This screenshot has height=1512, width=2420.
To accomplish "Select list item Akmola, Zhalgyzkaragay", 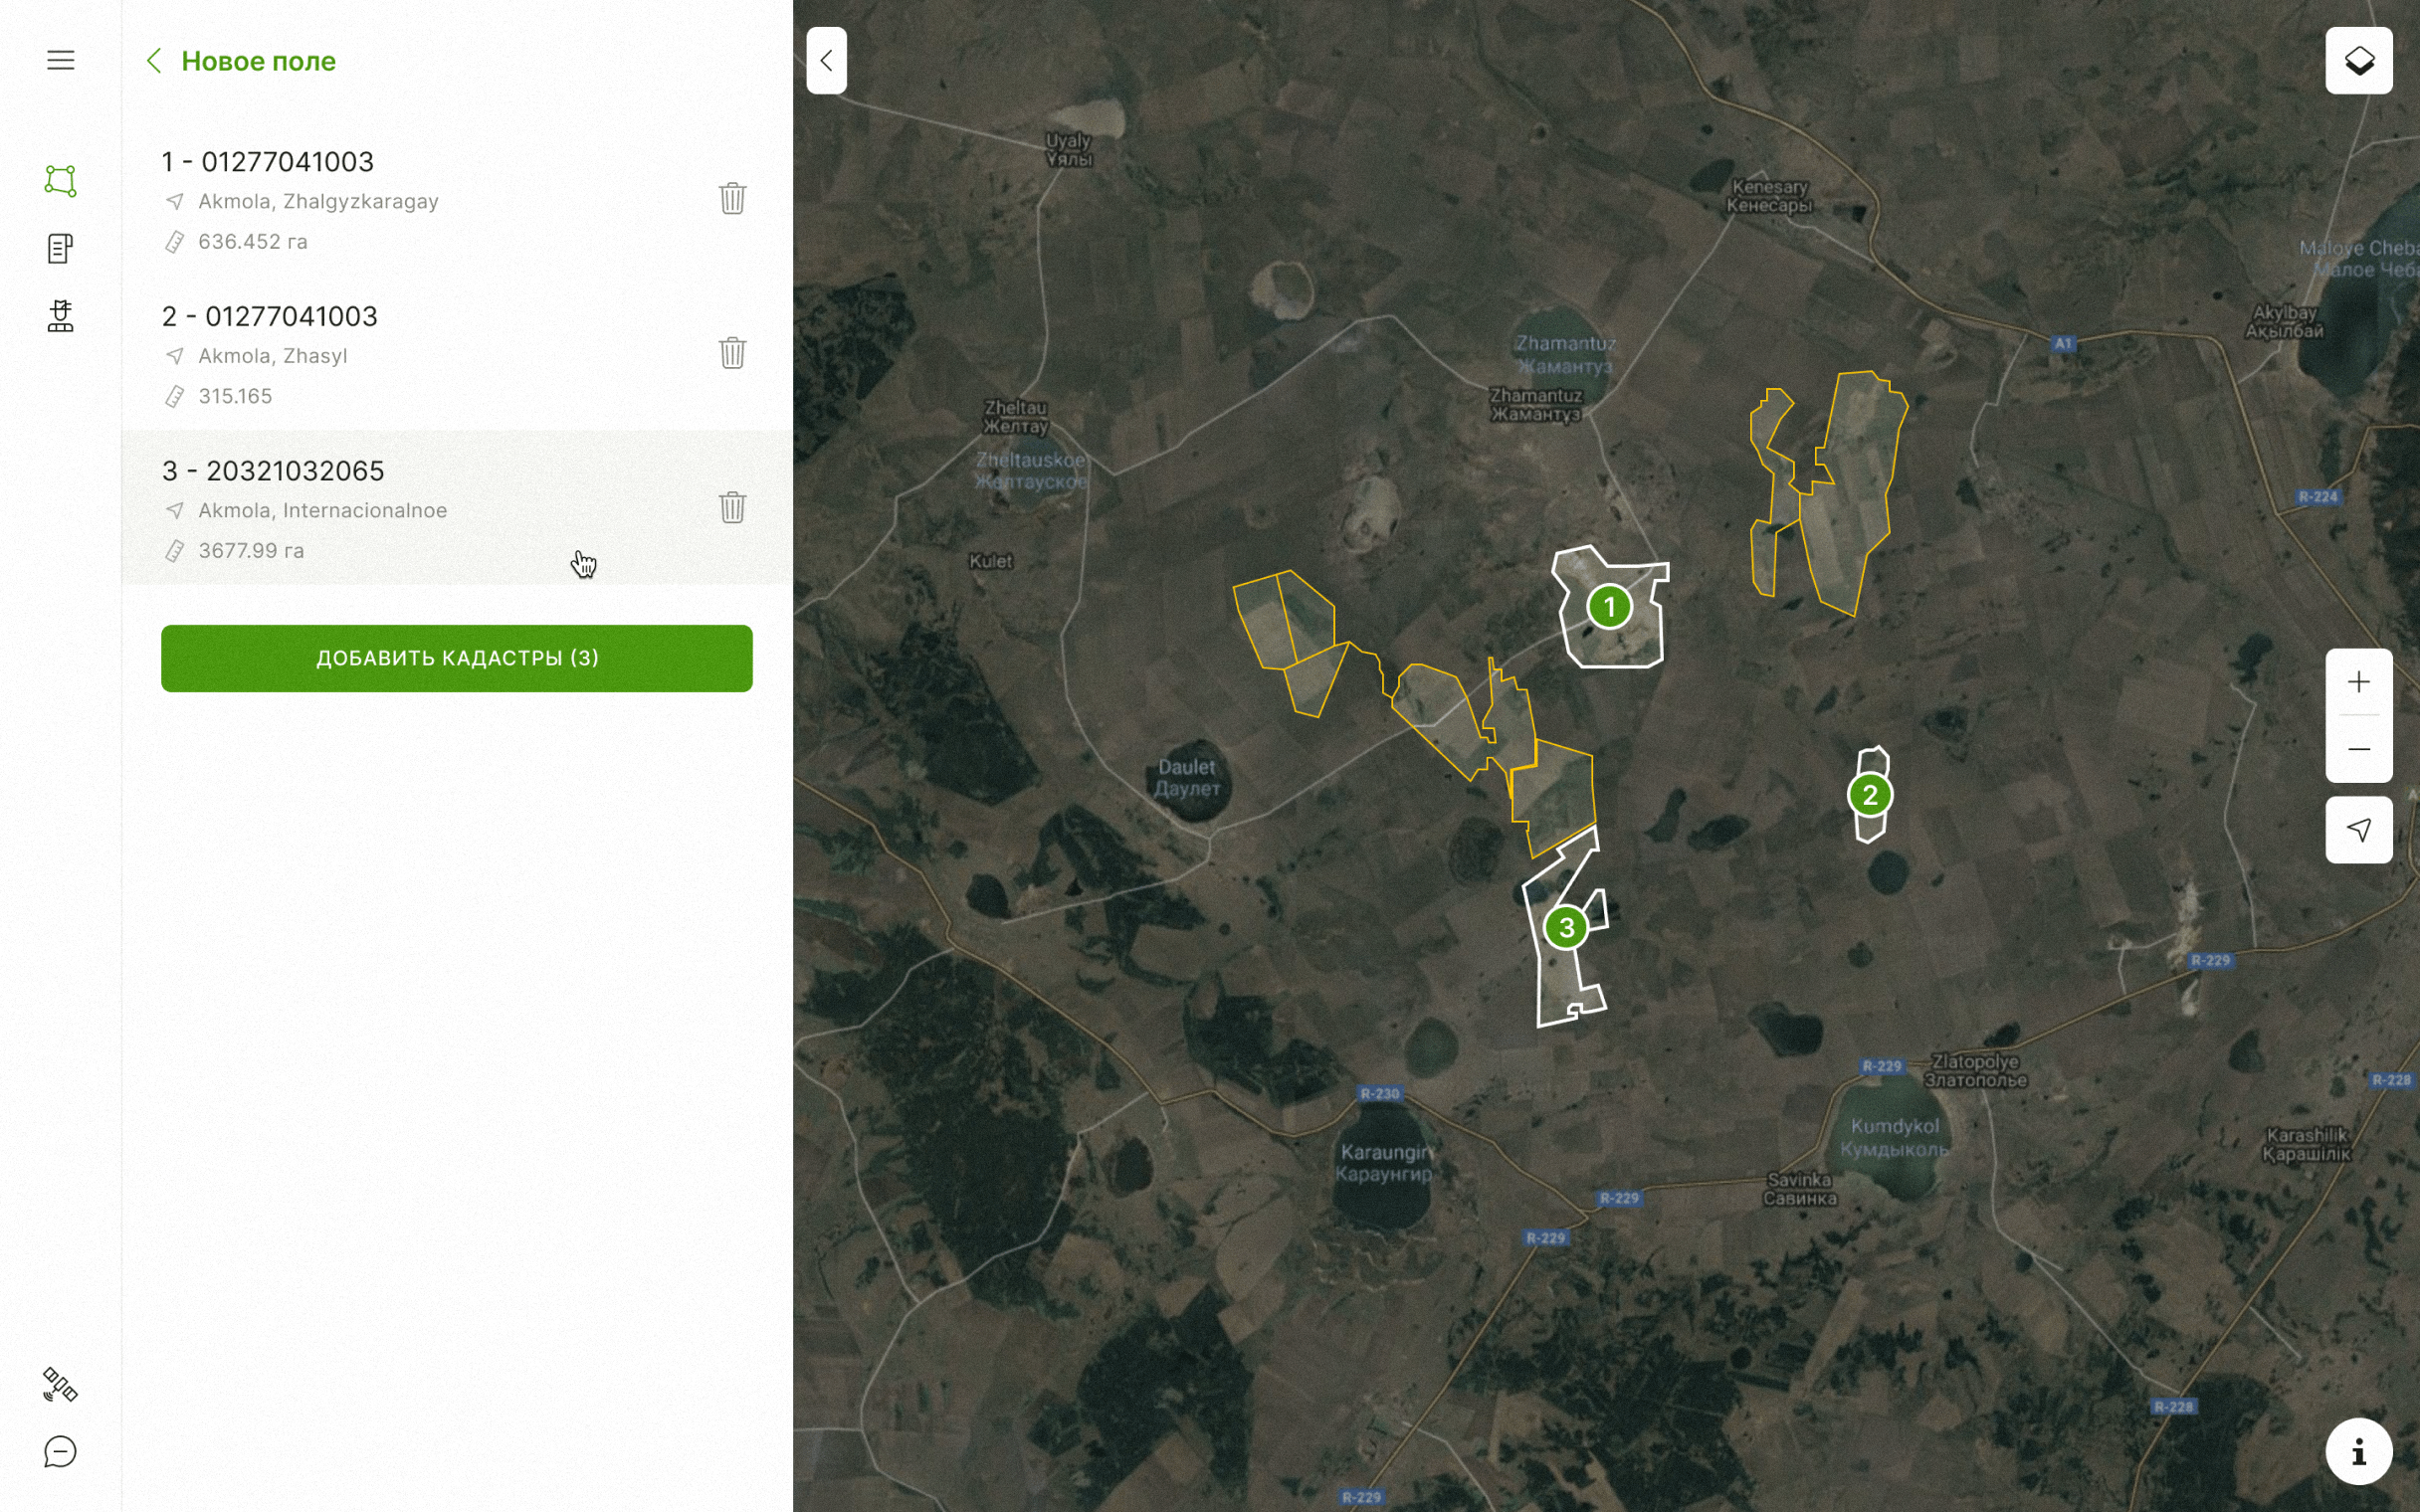I will (420, 200).
